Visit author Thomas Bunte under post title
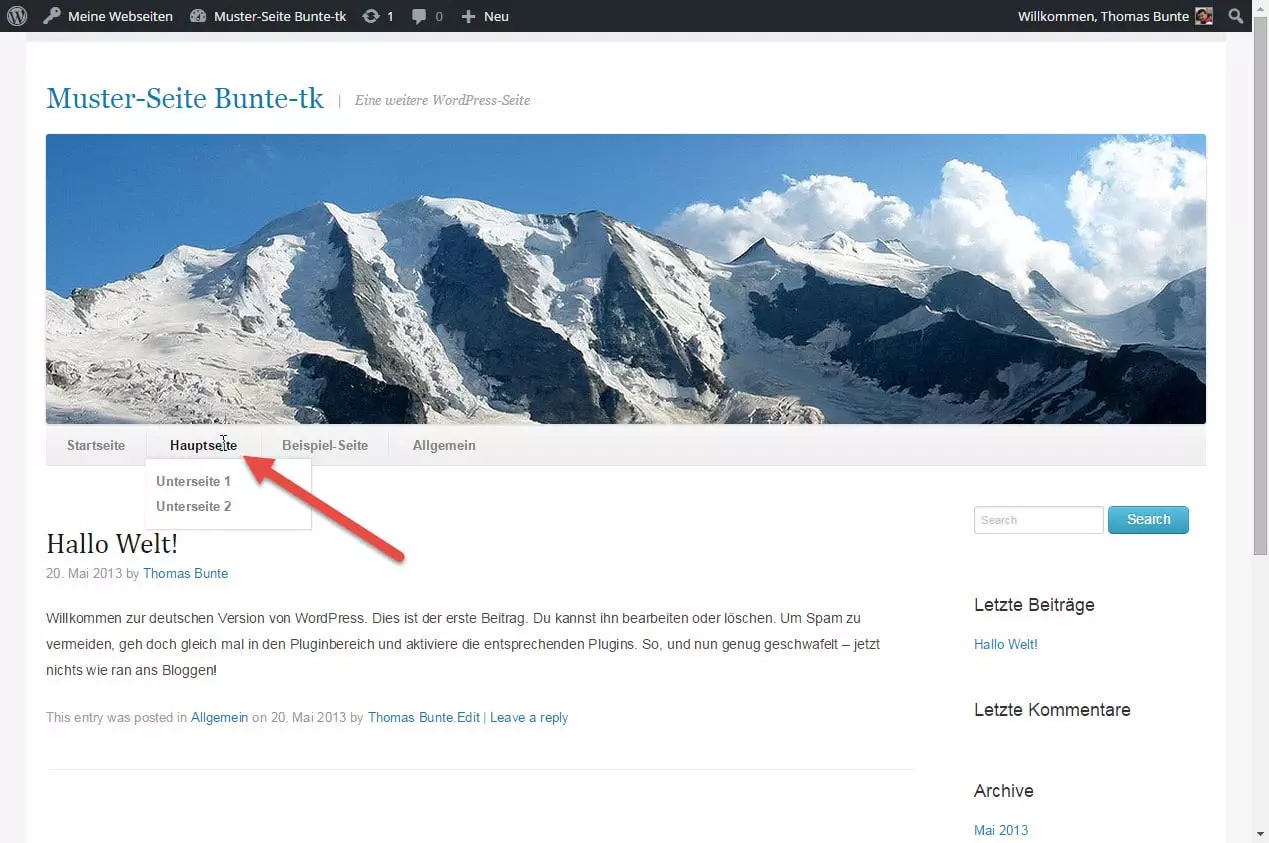 click(x=185, y=573)
